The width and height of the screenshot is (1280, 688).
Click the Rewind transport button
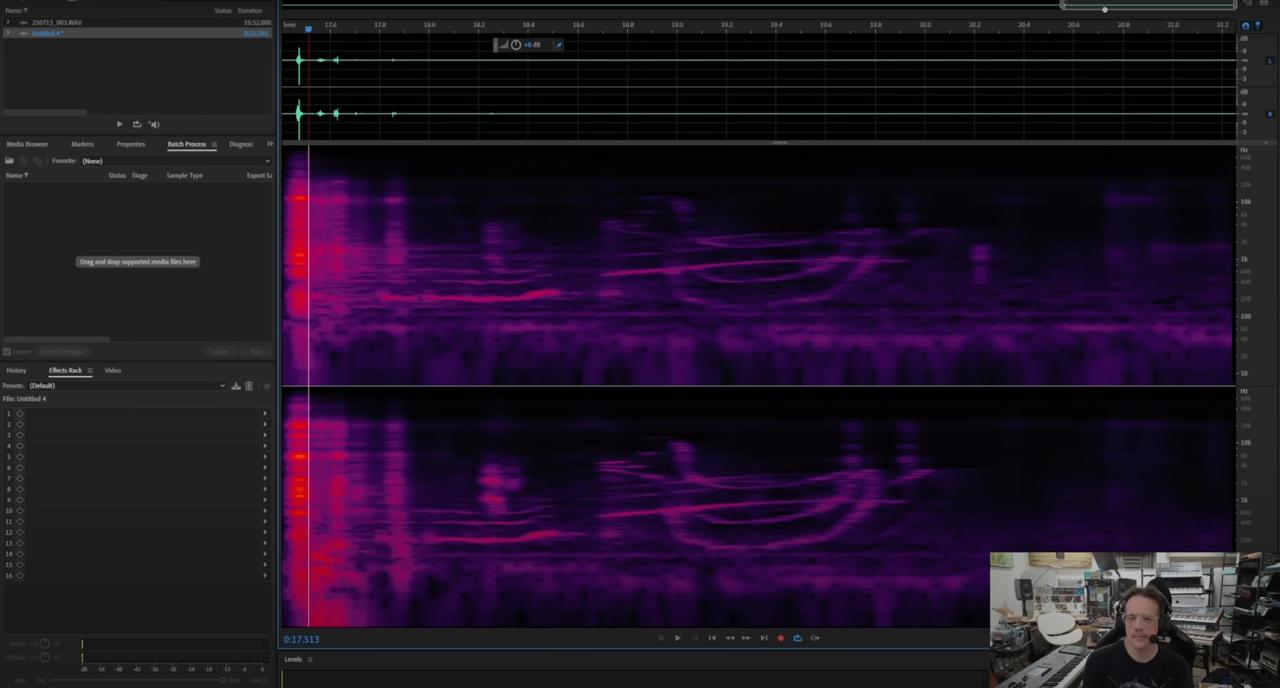[729, 638]
